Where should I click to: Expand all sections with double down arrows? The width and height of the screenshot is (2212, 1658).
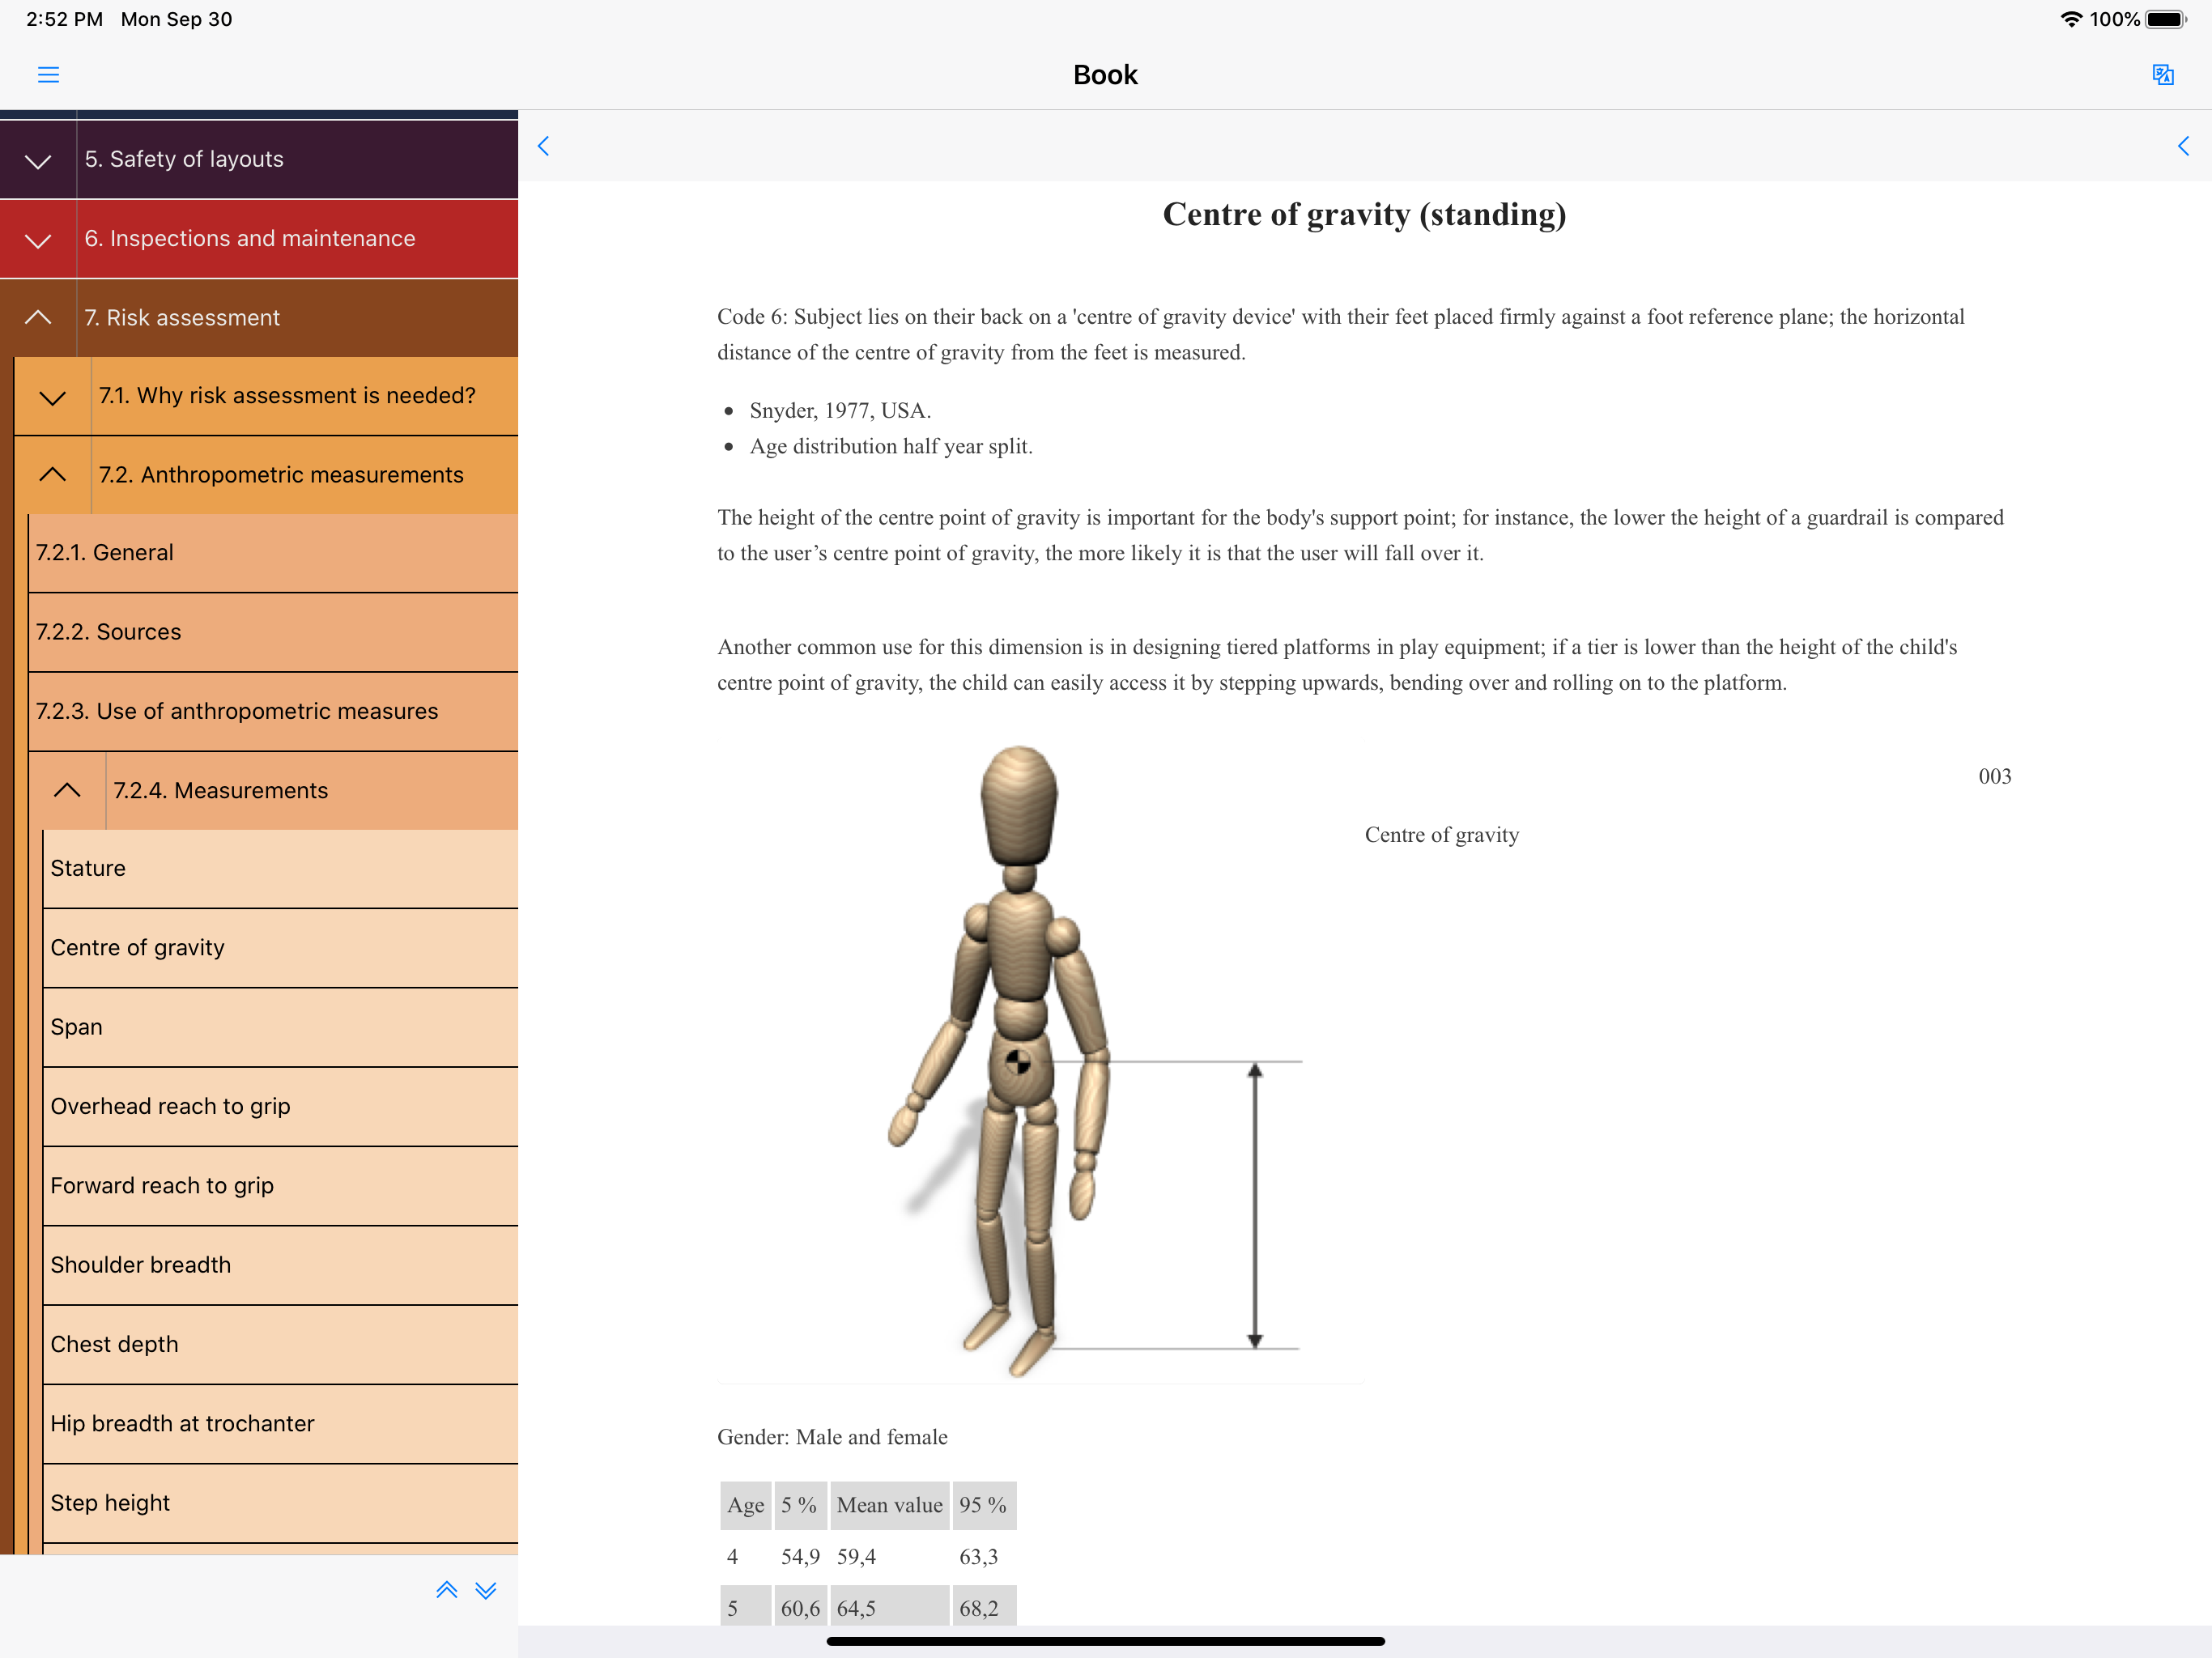[x=486, y=1590]
